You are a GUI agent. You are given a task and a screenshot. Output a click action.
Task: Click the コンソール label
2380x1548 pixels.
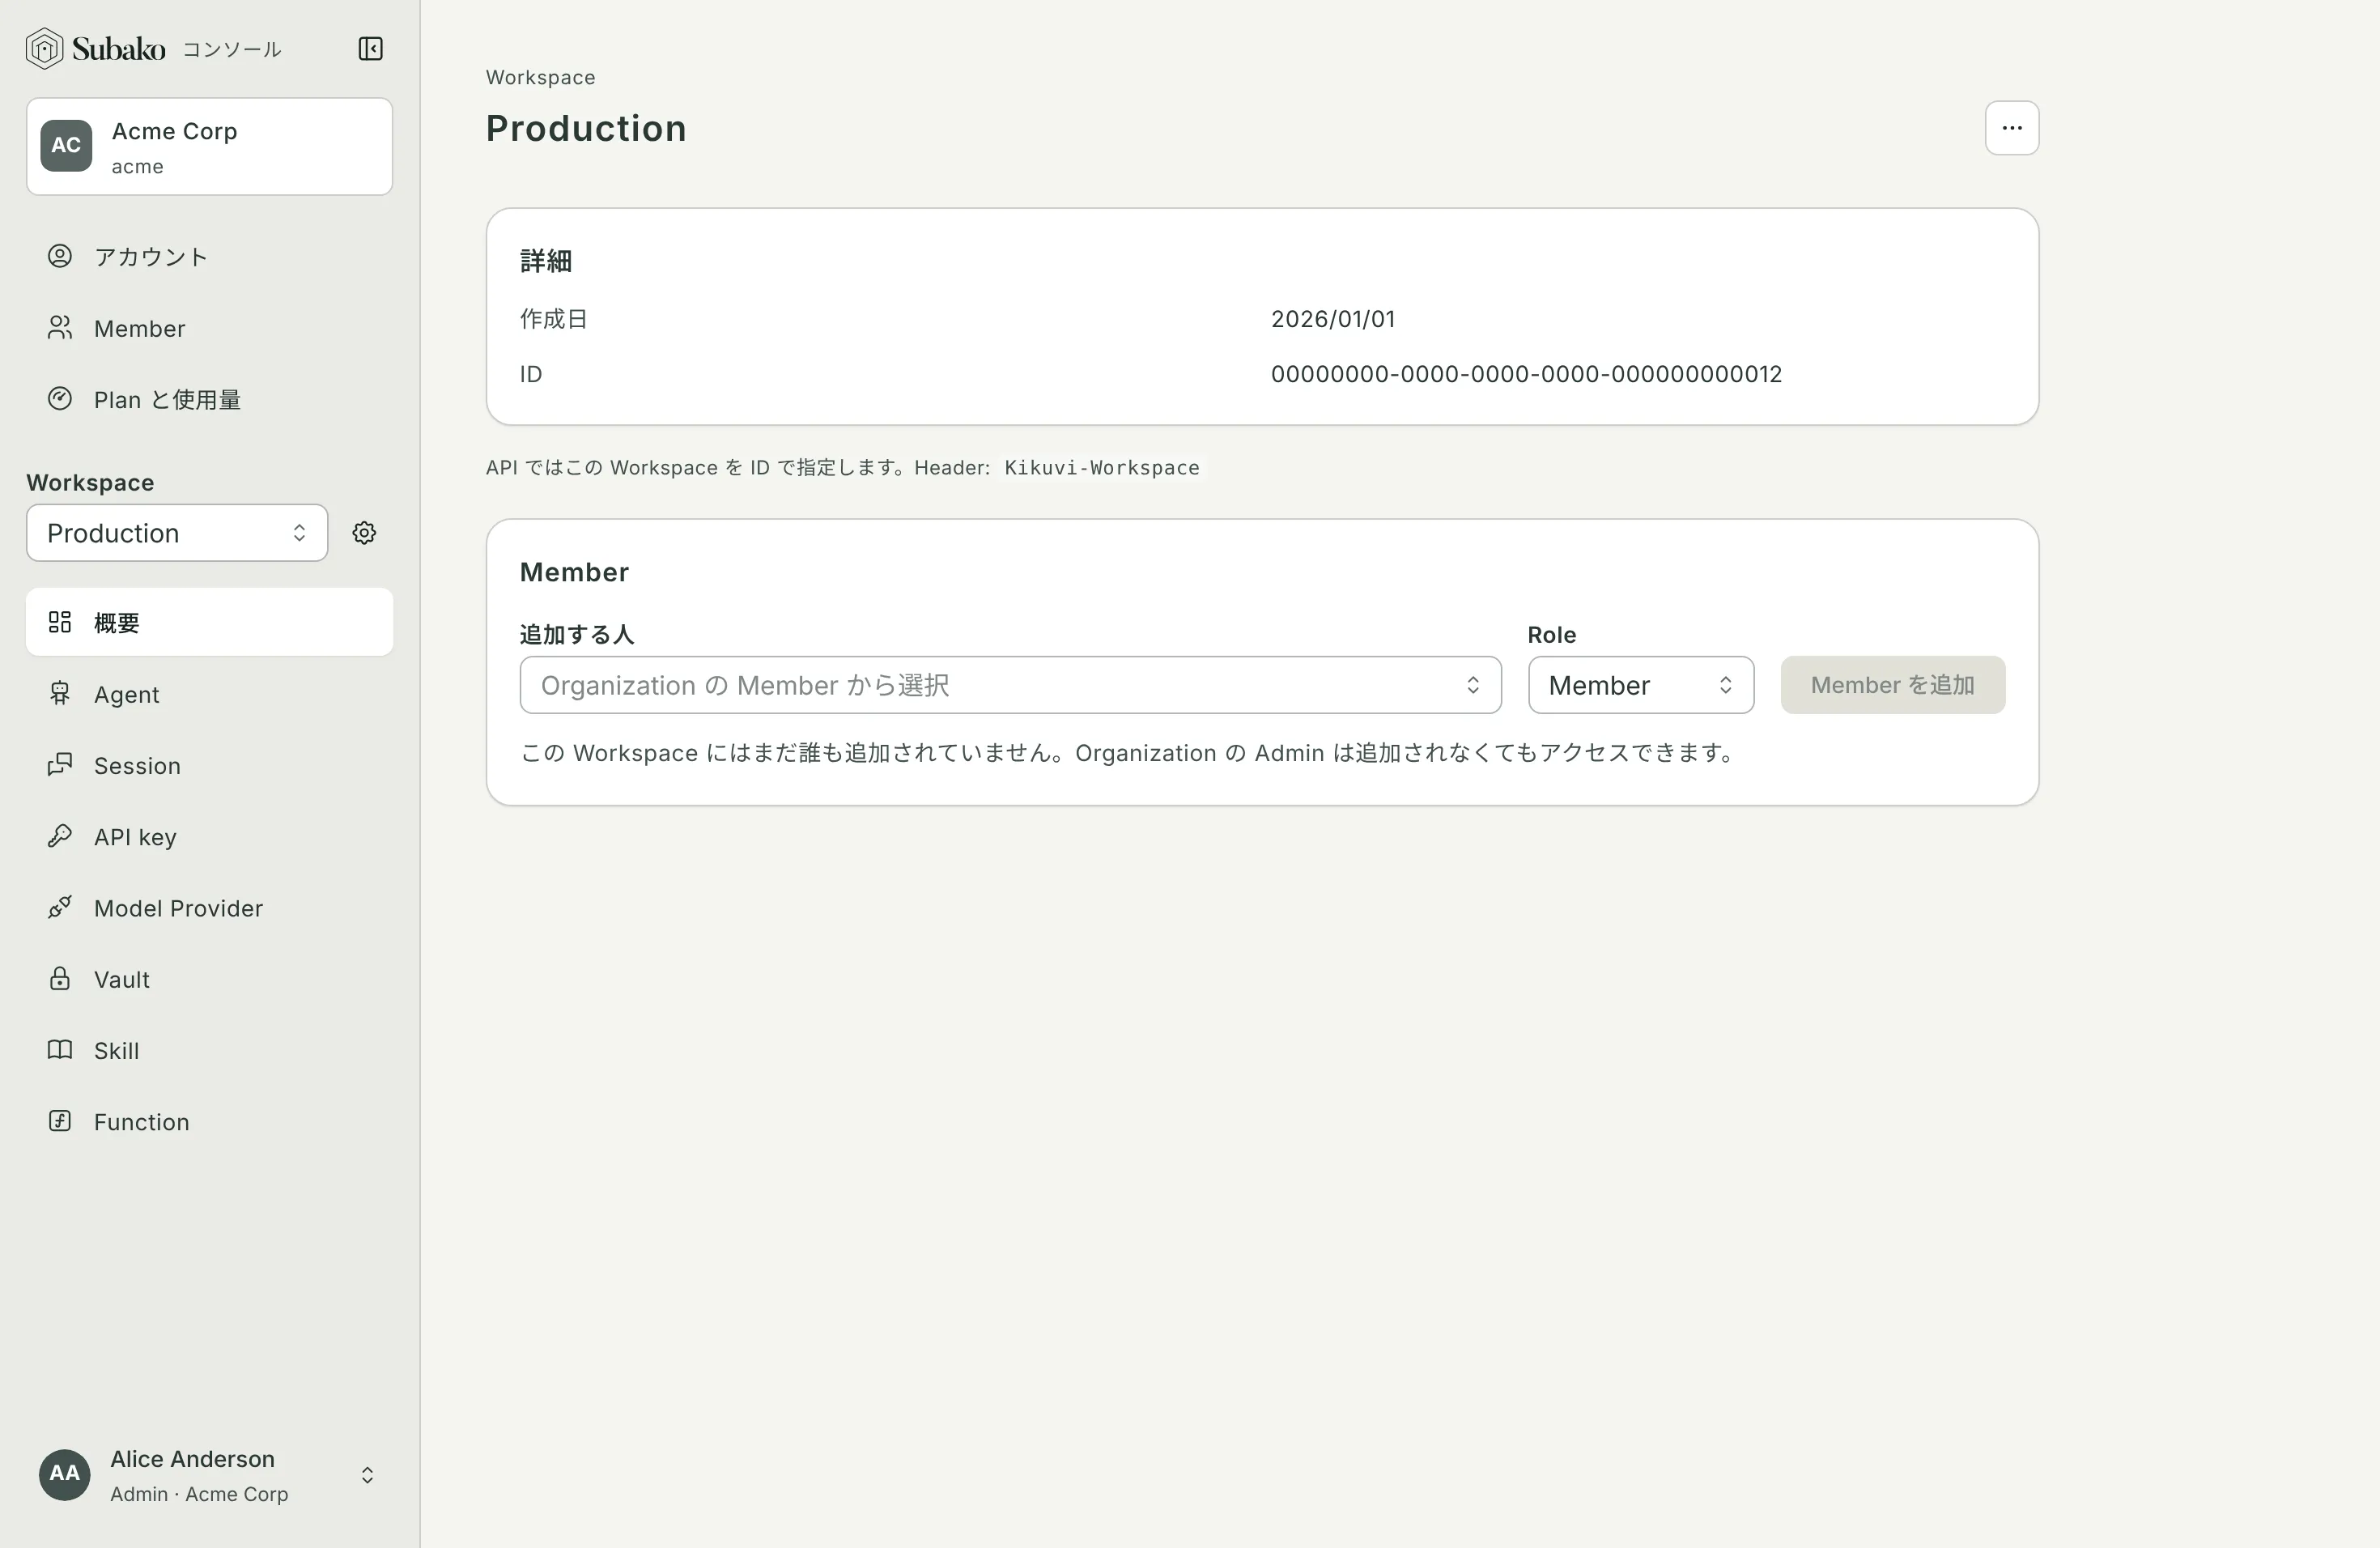[x=231, y=49]
